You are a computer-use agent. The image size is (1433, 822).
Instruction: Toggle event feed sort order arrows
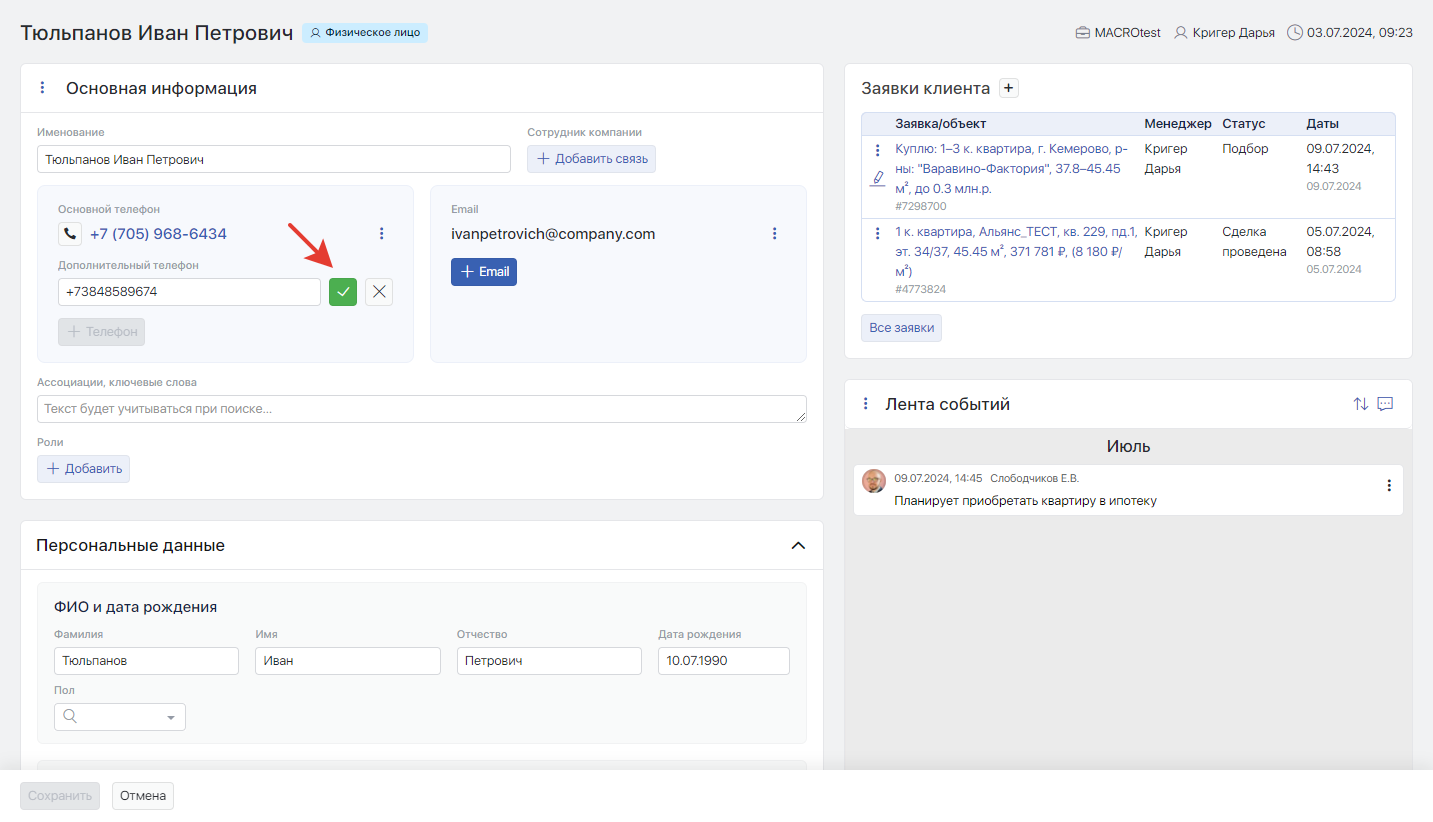[1360, 404]
